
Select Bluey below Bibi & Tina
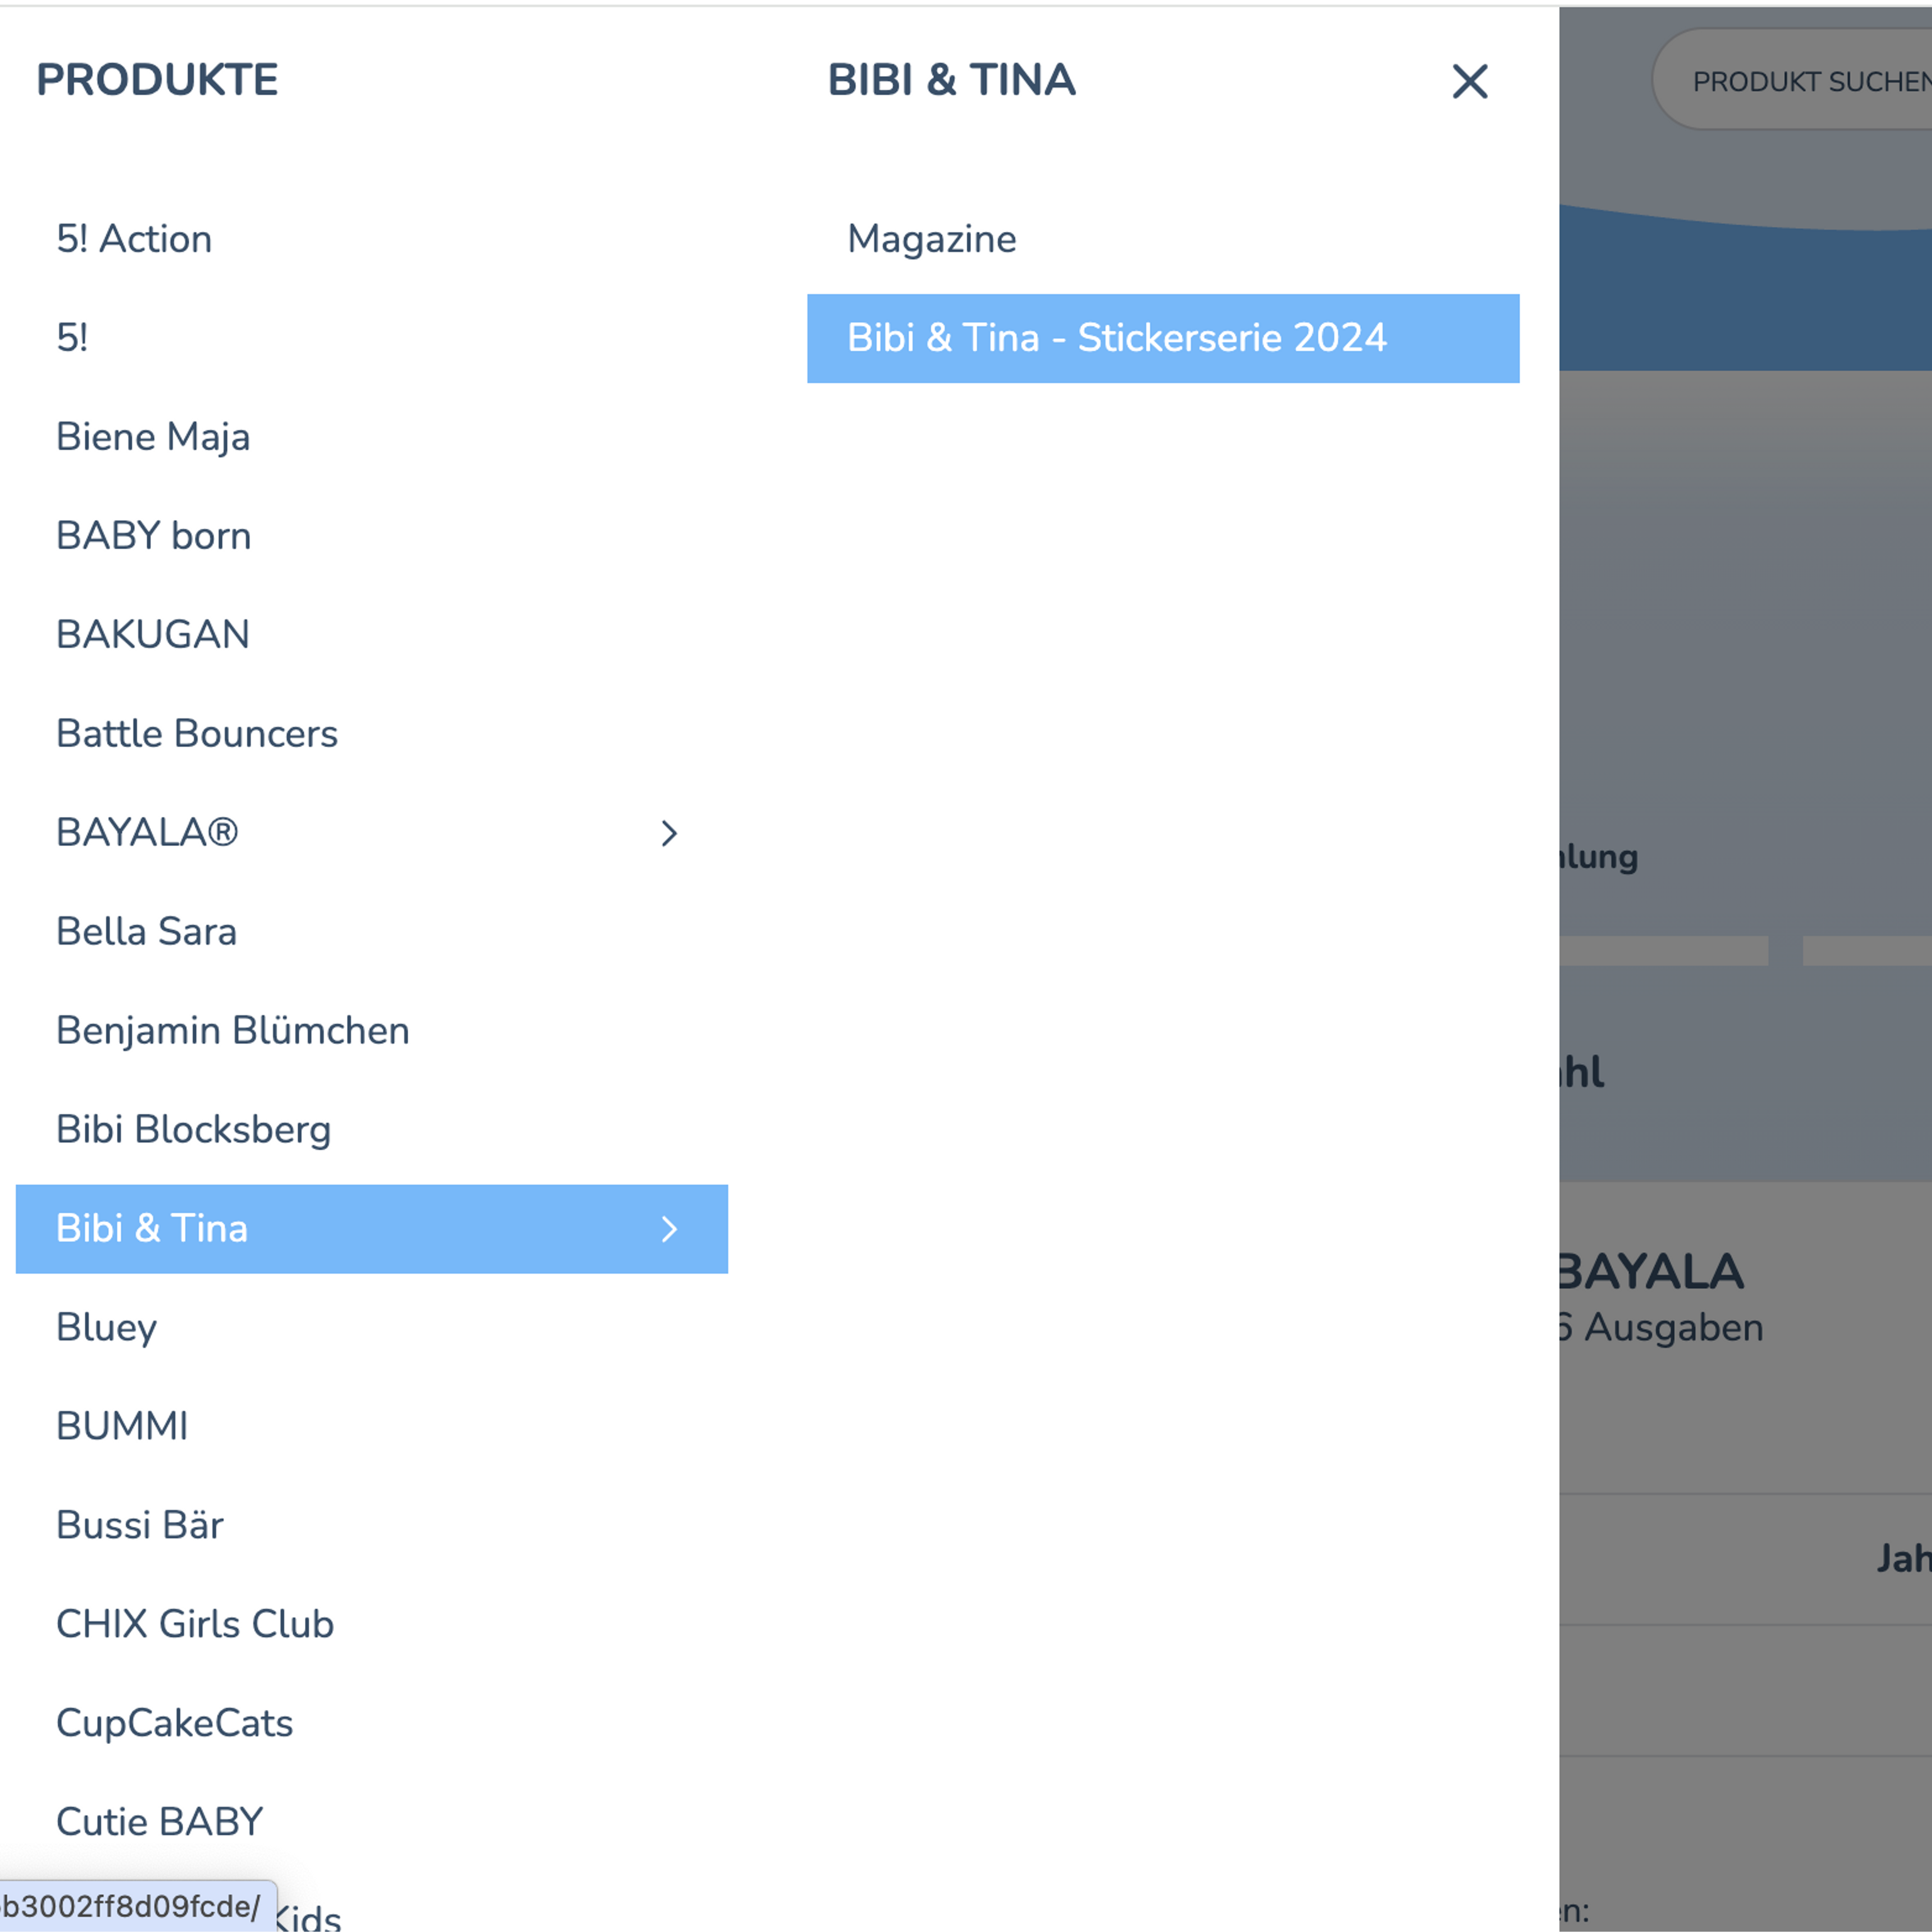coord(106,1327)
